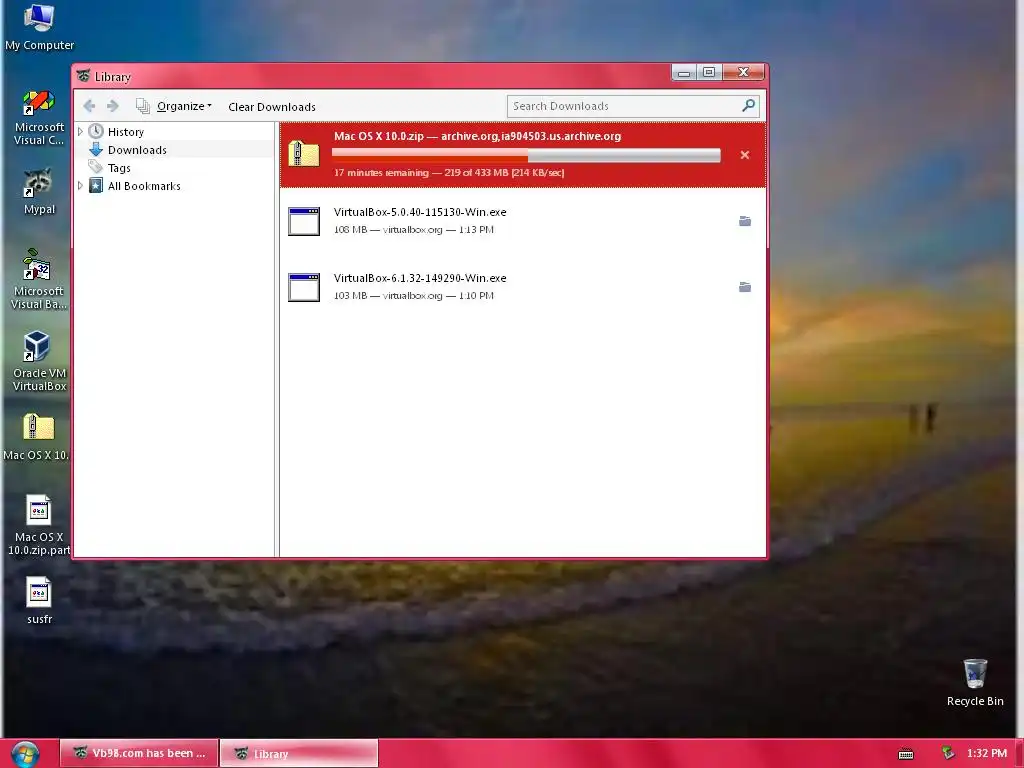Open the Windows Start button
Screen dimensions: 1024x768
[25, 754]
